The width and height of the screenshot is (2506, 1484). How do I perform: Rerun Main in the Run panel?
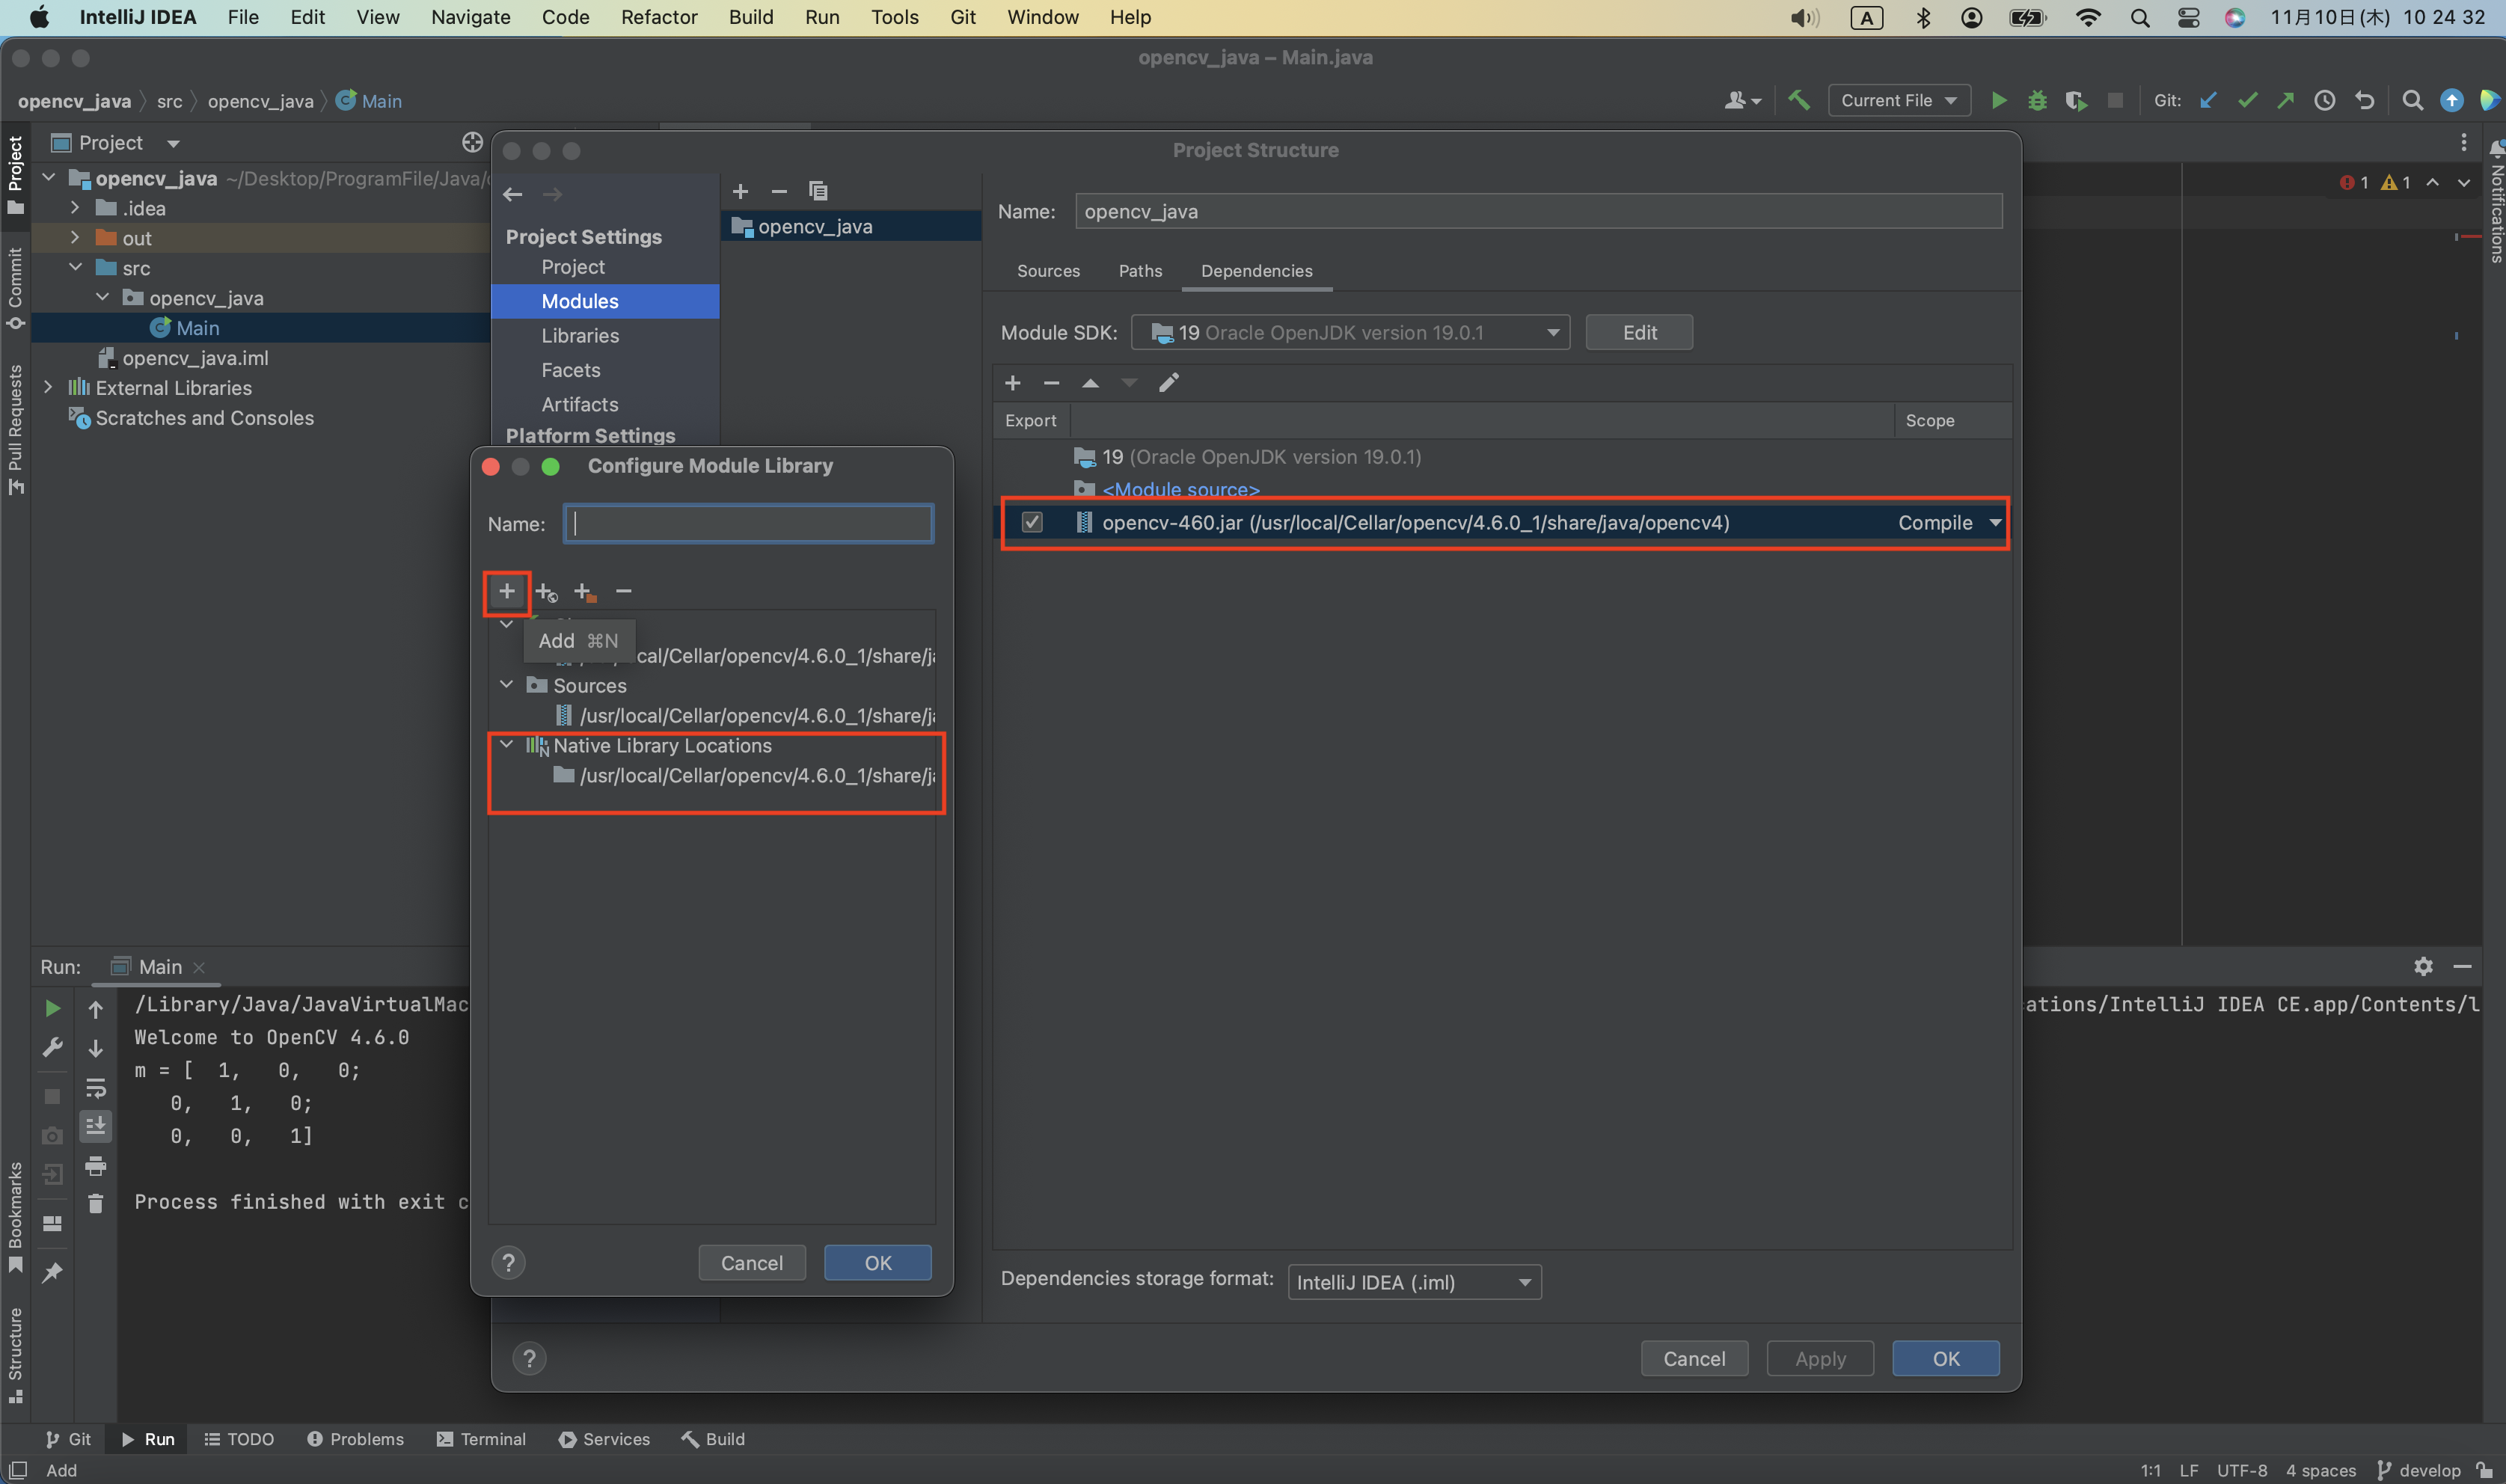point(52,1008)
